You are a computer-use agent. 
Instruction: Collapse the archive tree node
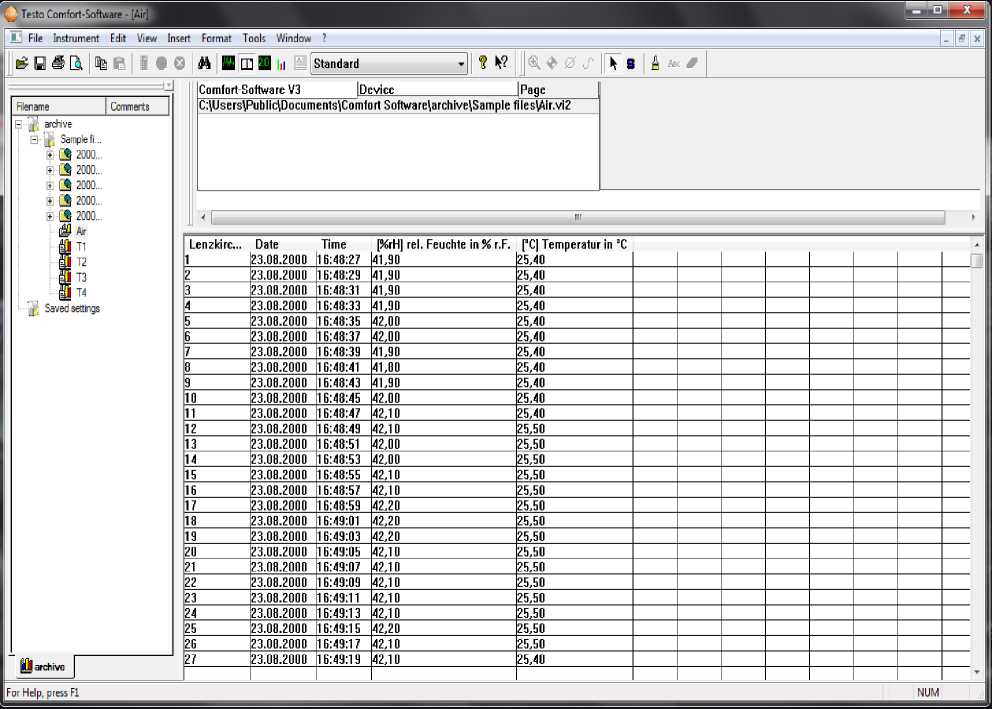[x=18, y=124]
